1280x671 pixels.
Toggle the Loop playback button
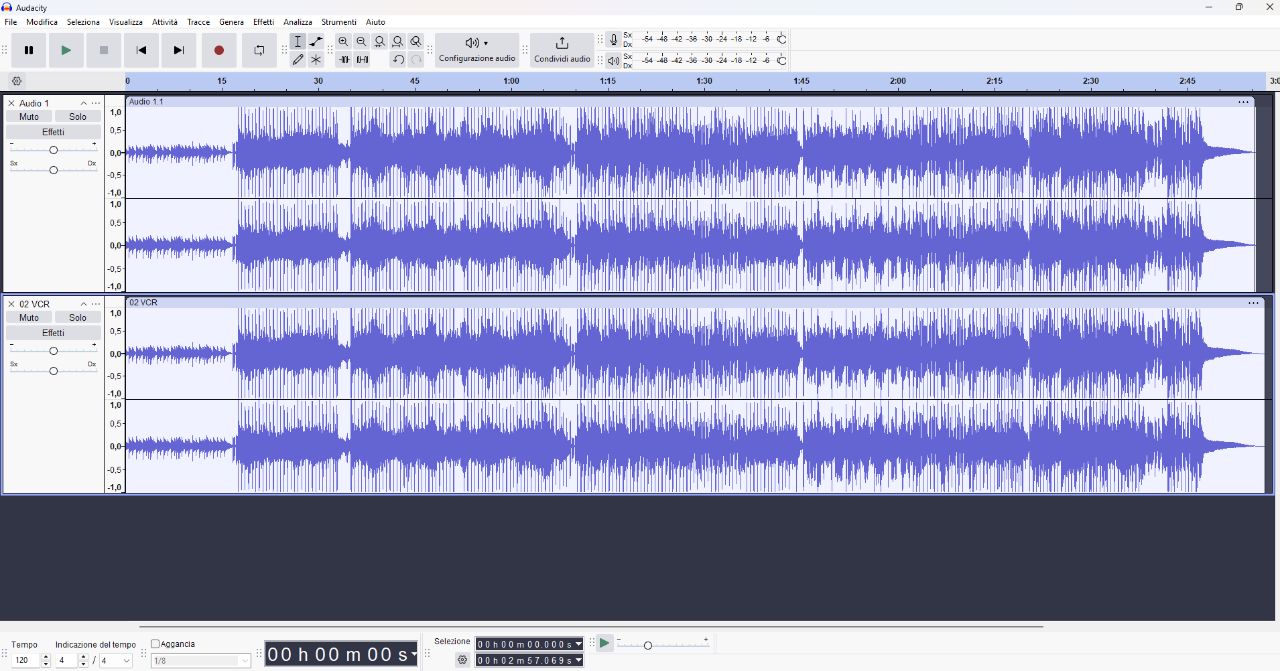[259, 50]
